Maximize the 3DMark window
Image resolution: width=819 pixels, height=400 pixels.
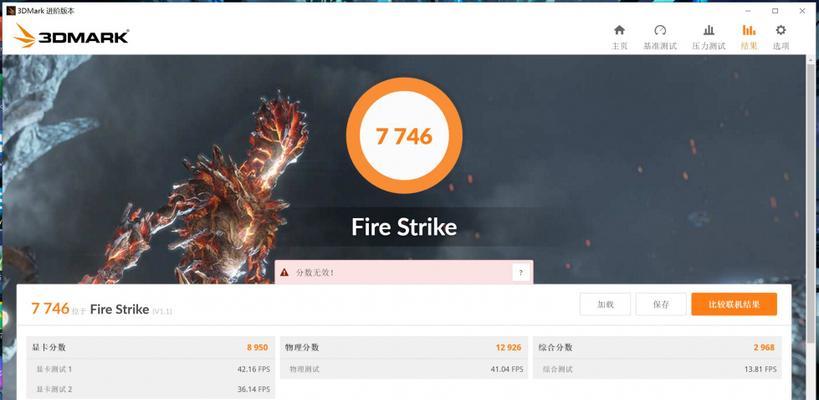pyautogui.click(x=775, y=10)
